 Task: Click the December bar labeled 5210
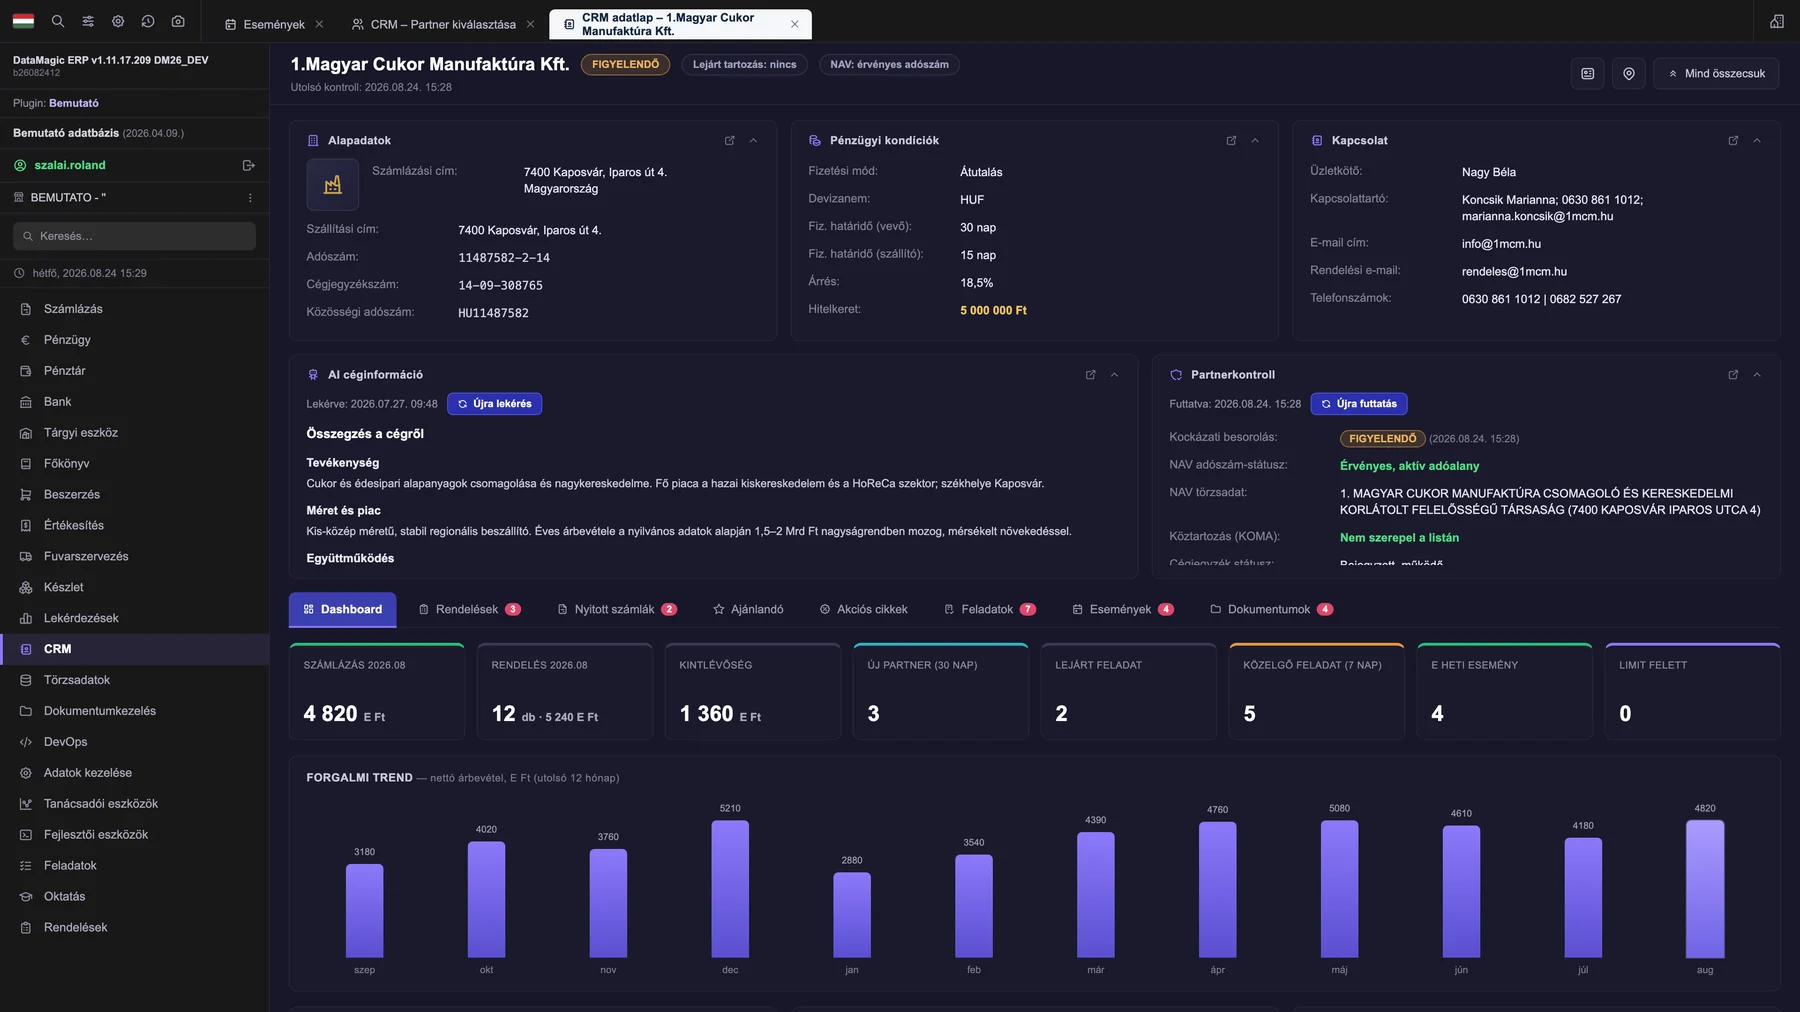tap(730, 889)
